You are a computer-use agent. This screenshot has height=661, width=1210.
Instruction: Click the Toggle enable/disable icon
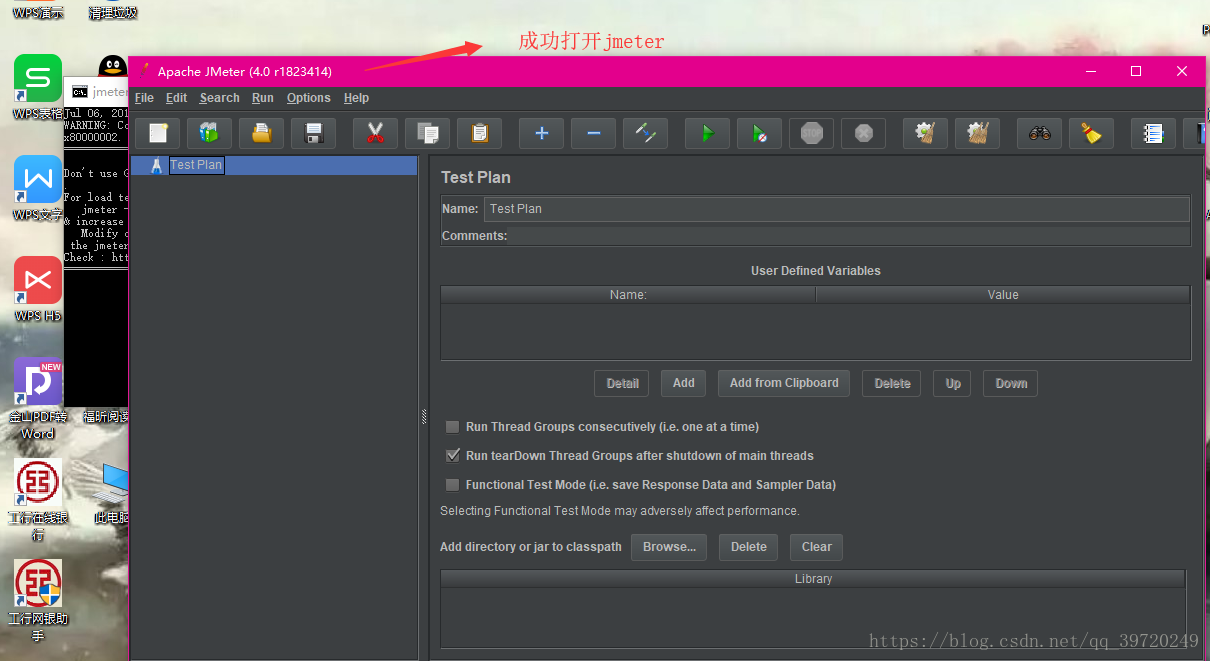(x=645, y=133)
